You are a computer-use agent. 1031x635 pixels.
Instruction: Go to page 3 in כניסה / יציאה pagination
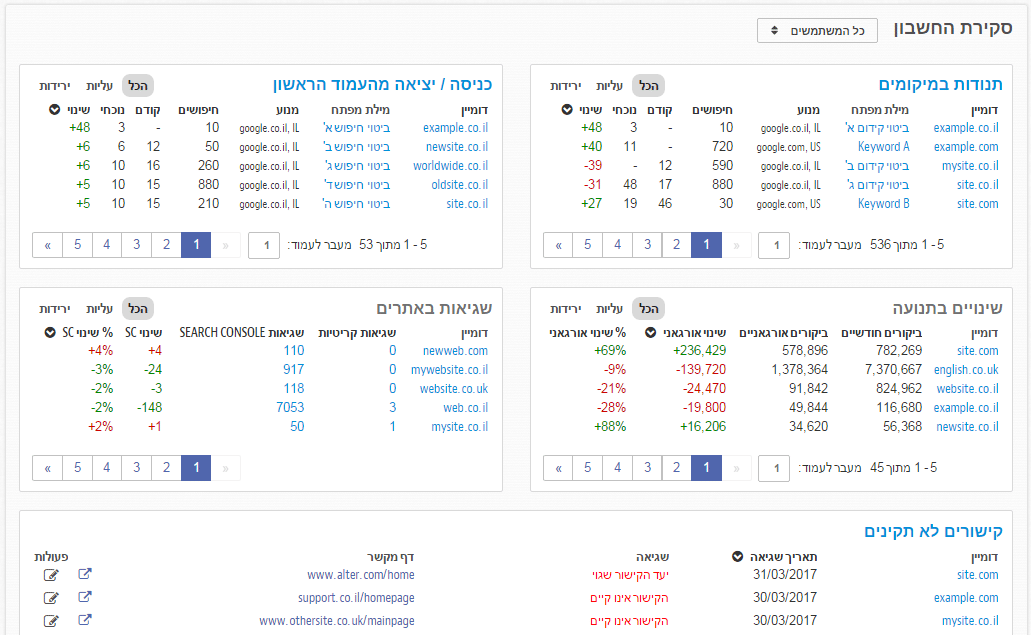tap(137, 245)
